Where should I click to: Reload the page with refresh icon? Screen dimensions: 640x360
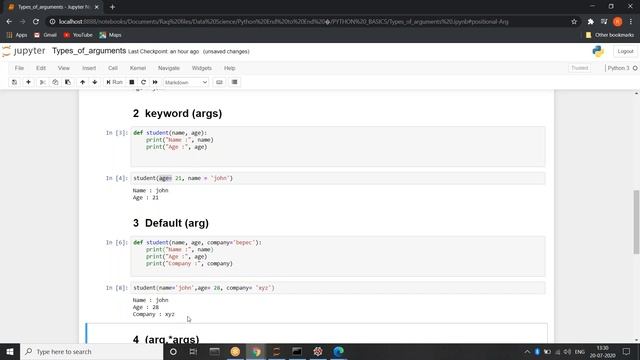[36, 22]
